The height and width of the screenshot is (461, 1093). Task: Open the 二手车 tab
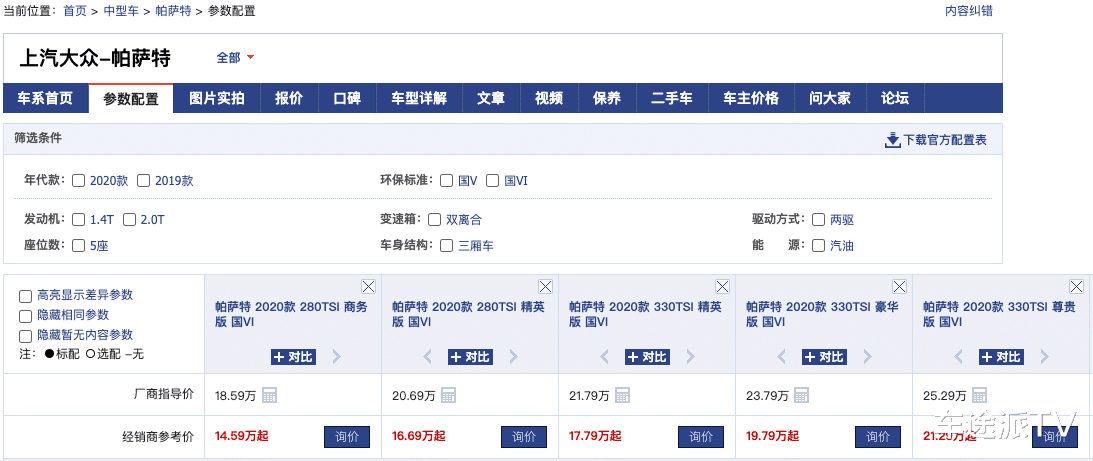(672, 98)
